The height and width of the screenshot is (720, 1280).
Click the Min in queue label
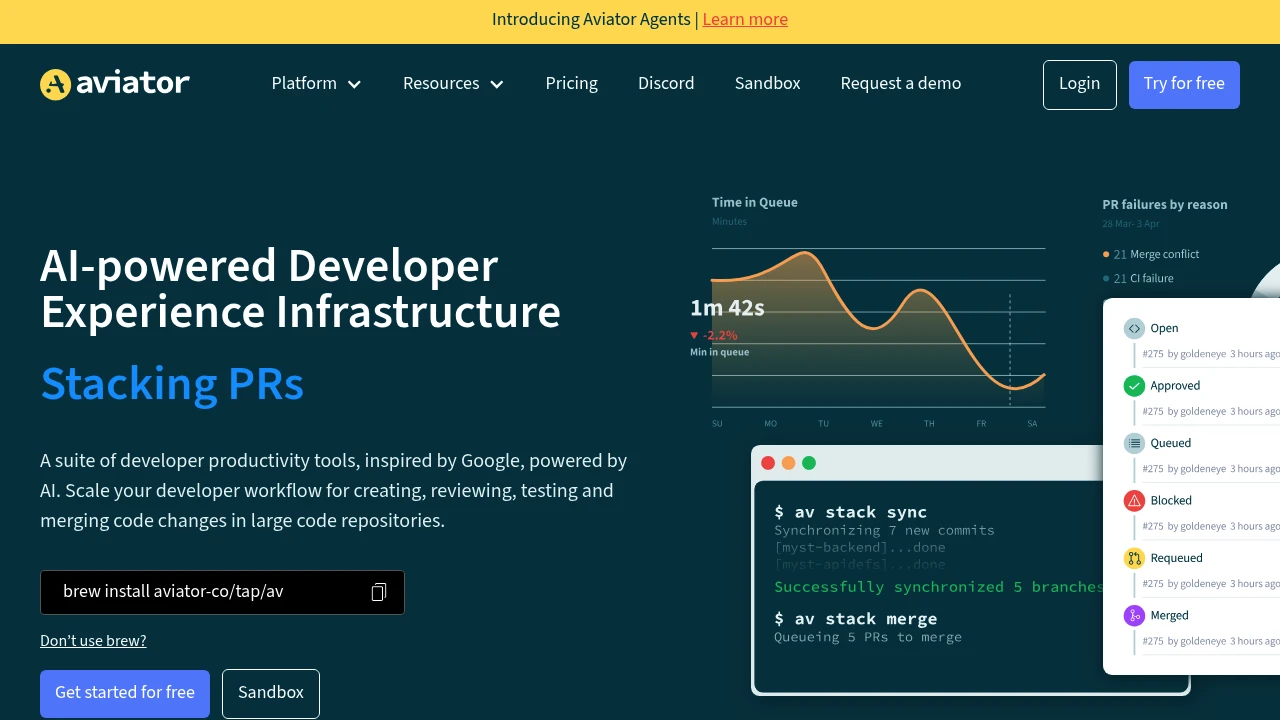pyautogui.click(x=719, y=352)
